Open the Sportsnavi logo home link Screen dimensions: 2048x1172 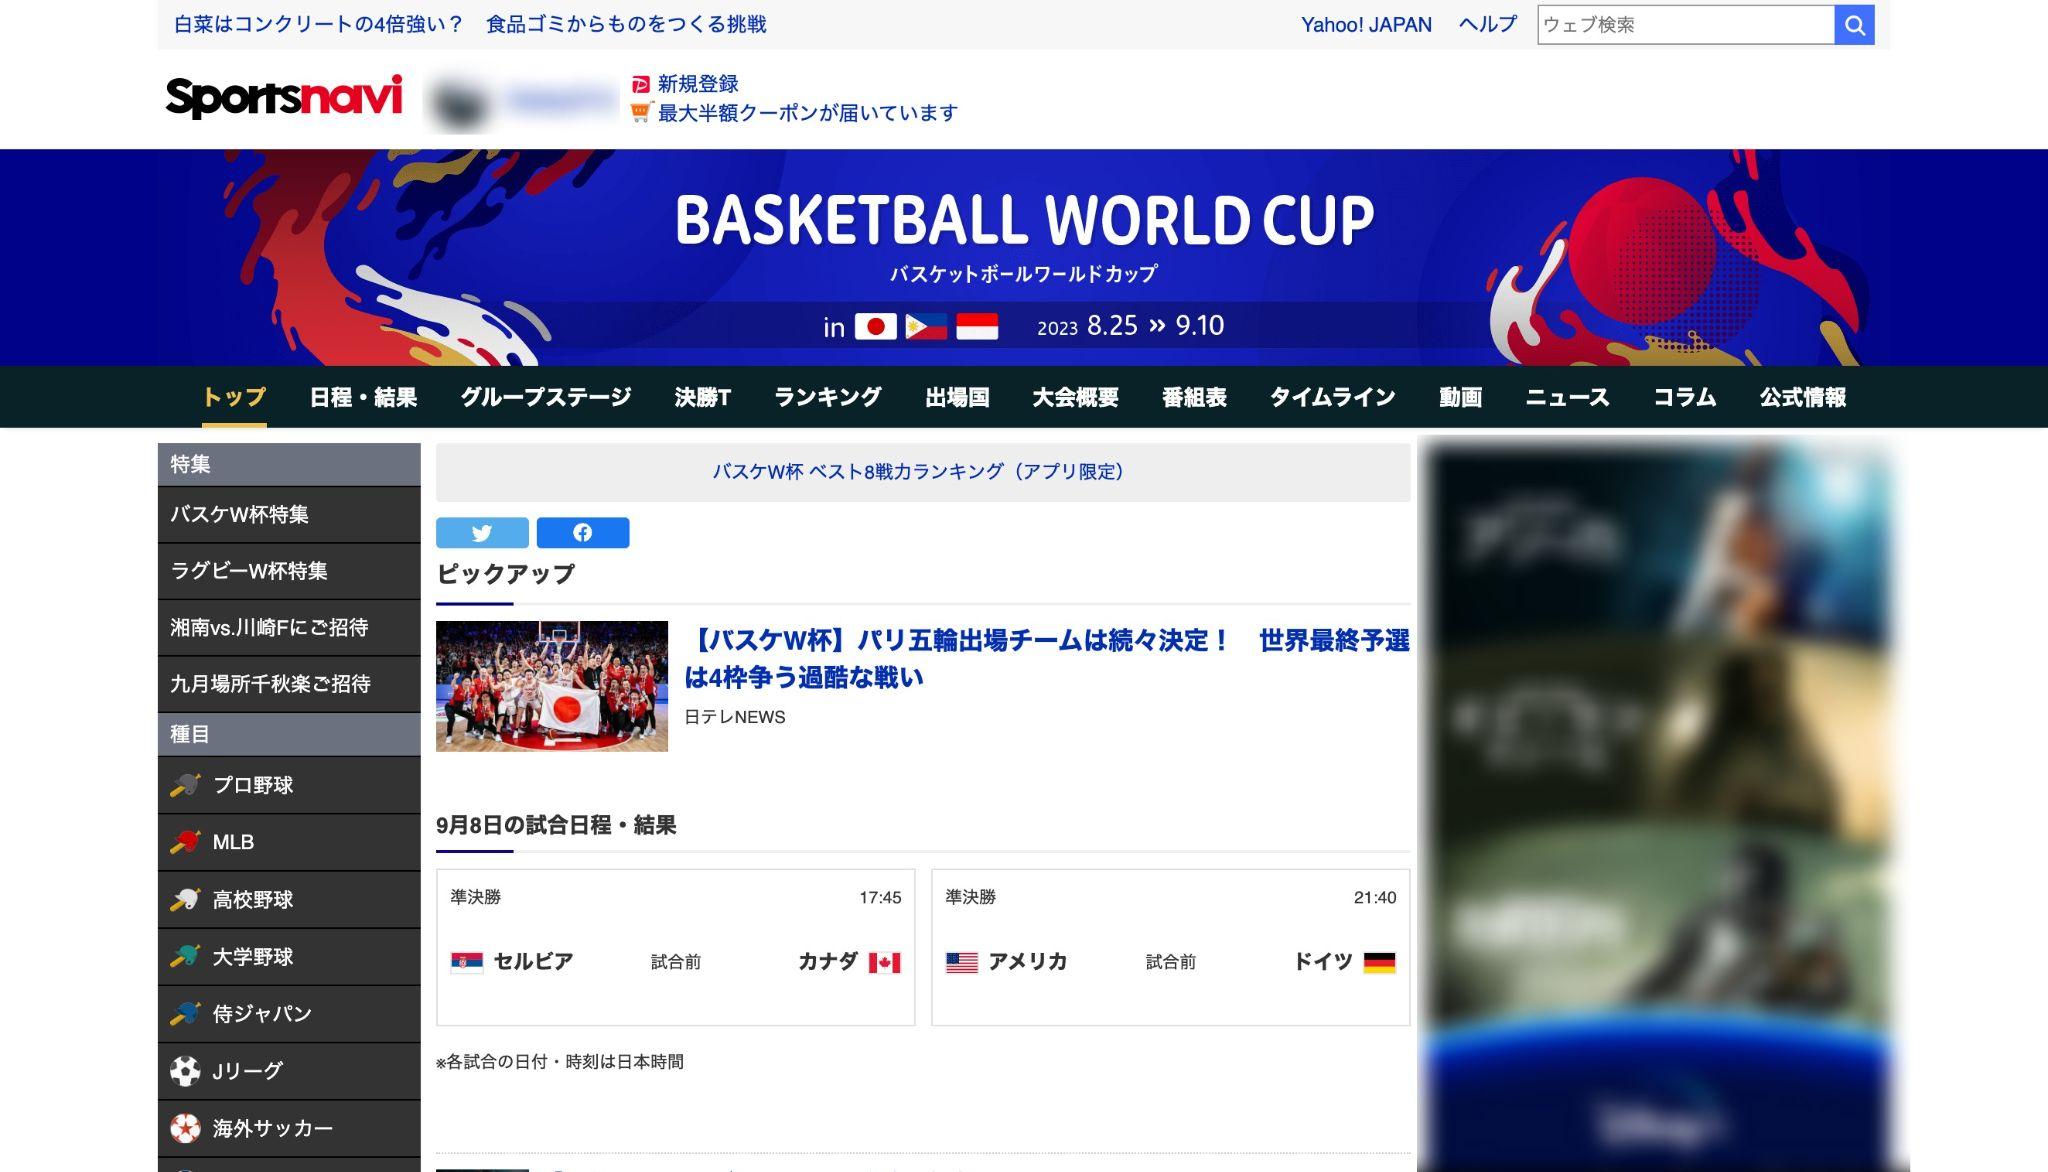click(x=284, y=97)
